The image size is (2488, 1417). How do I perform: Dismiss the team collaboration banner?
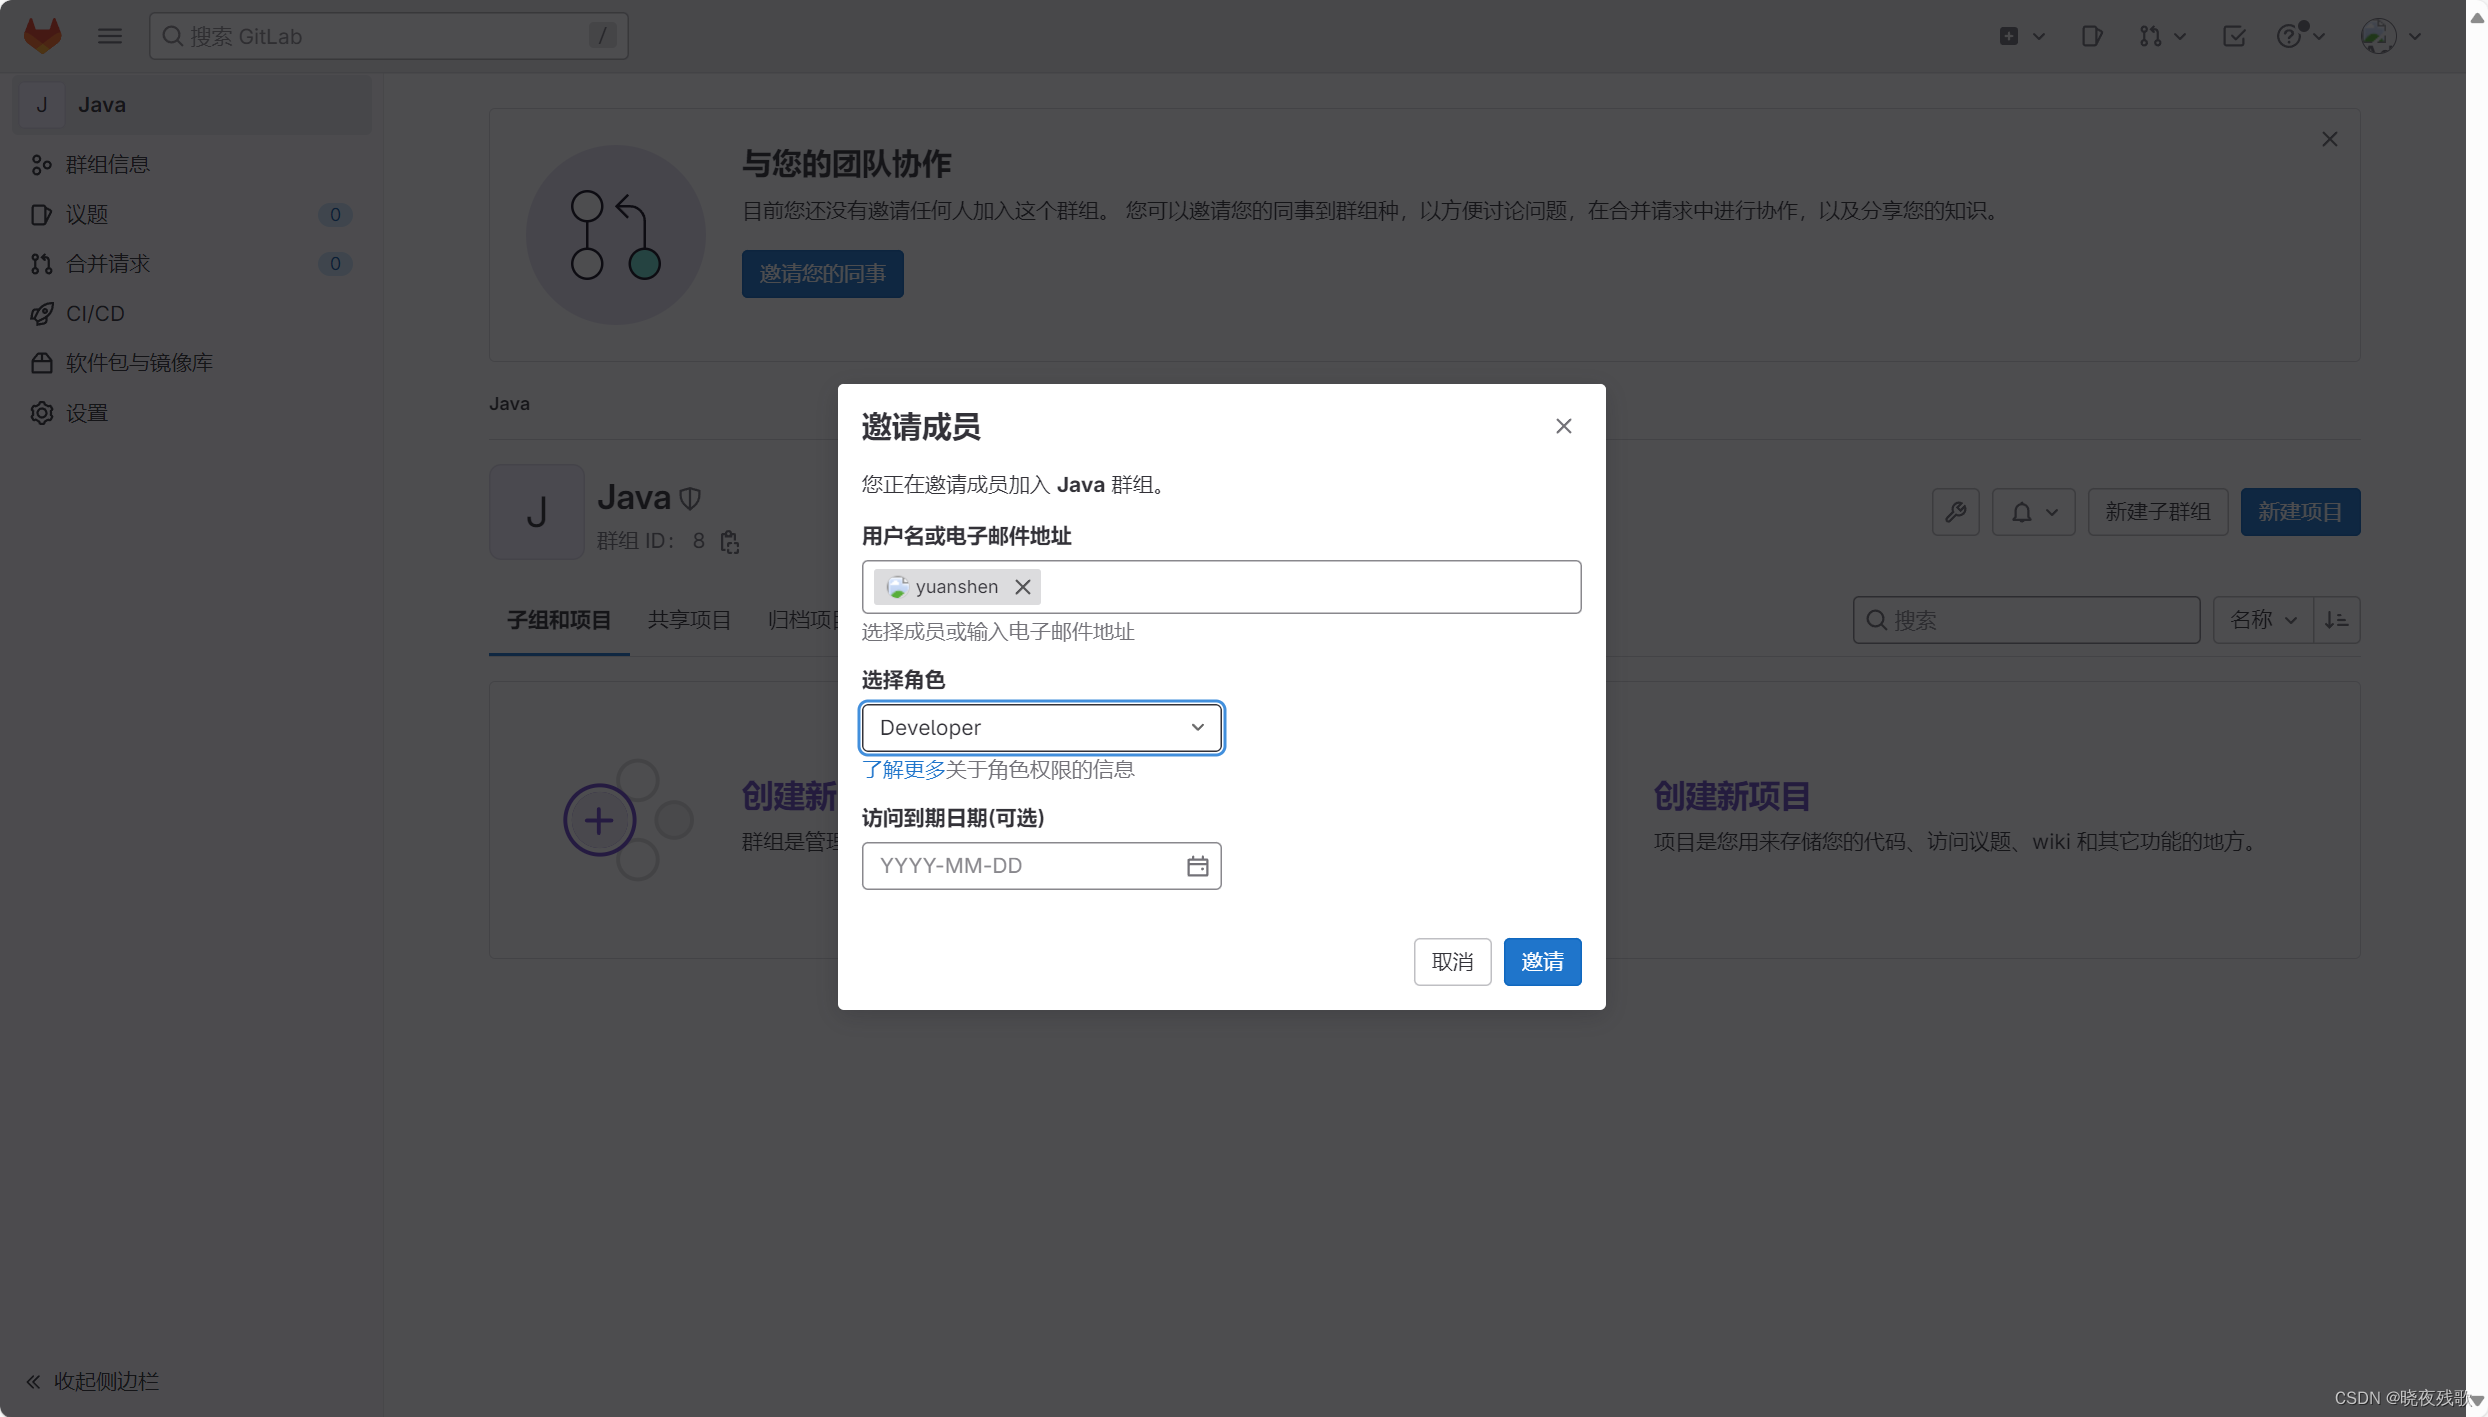(x=2329, y=139)
